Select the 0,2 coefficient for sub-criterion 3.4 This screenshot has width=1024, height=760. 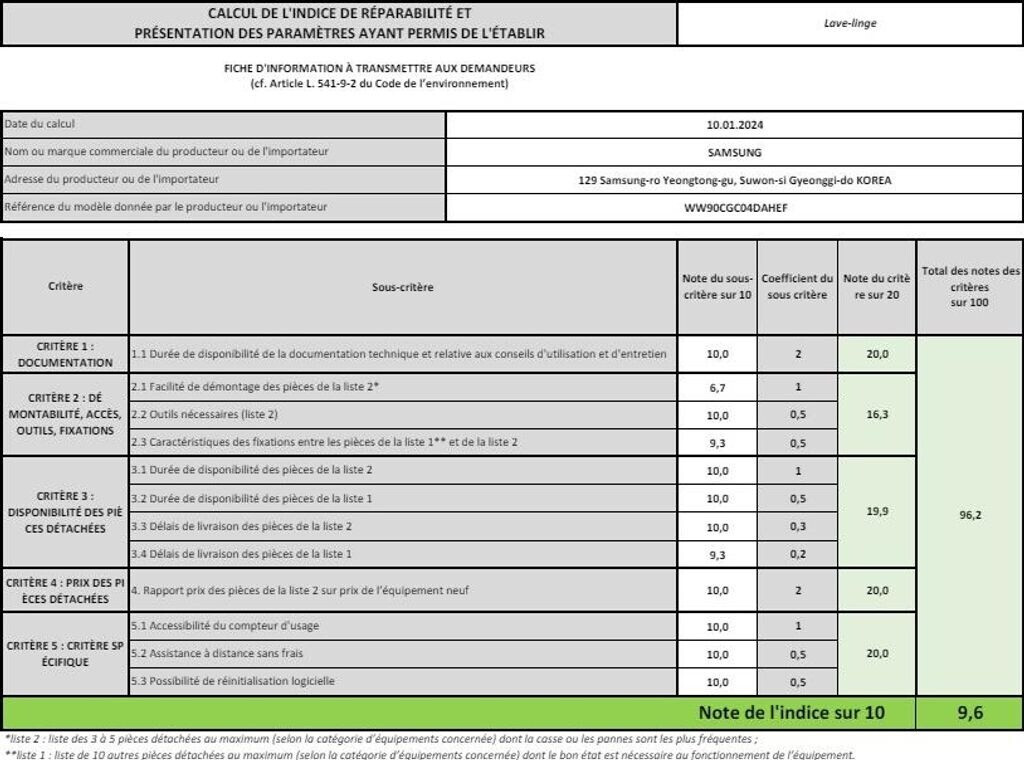click(x=796, y=554)
